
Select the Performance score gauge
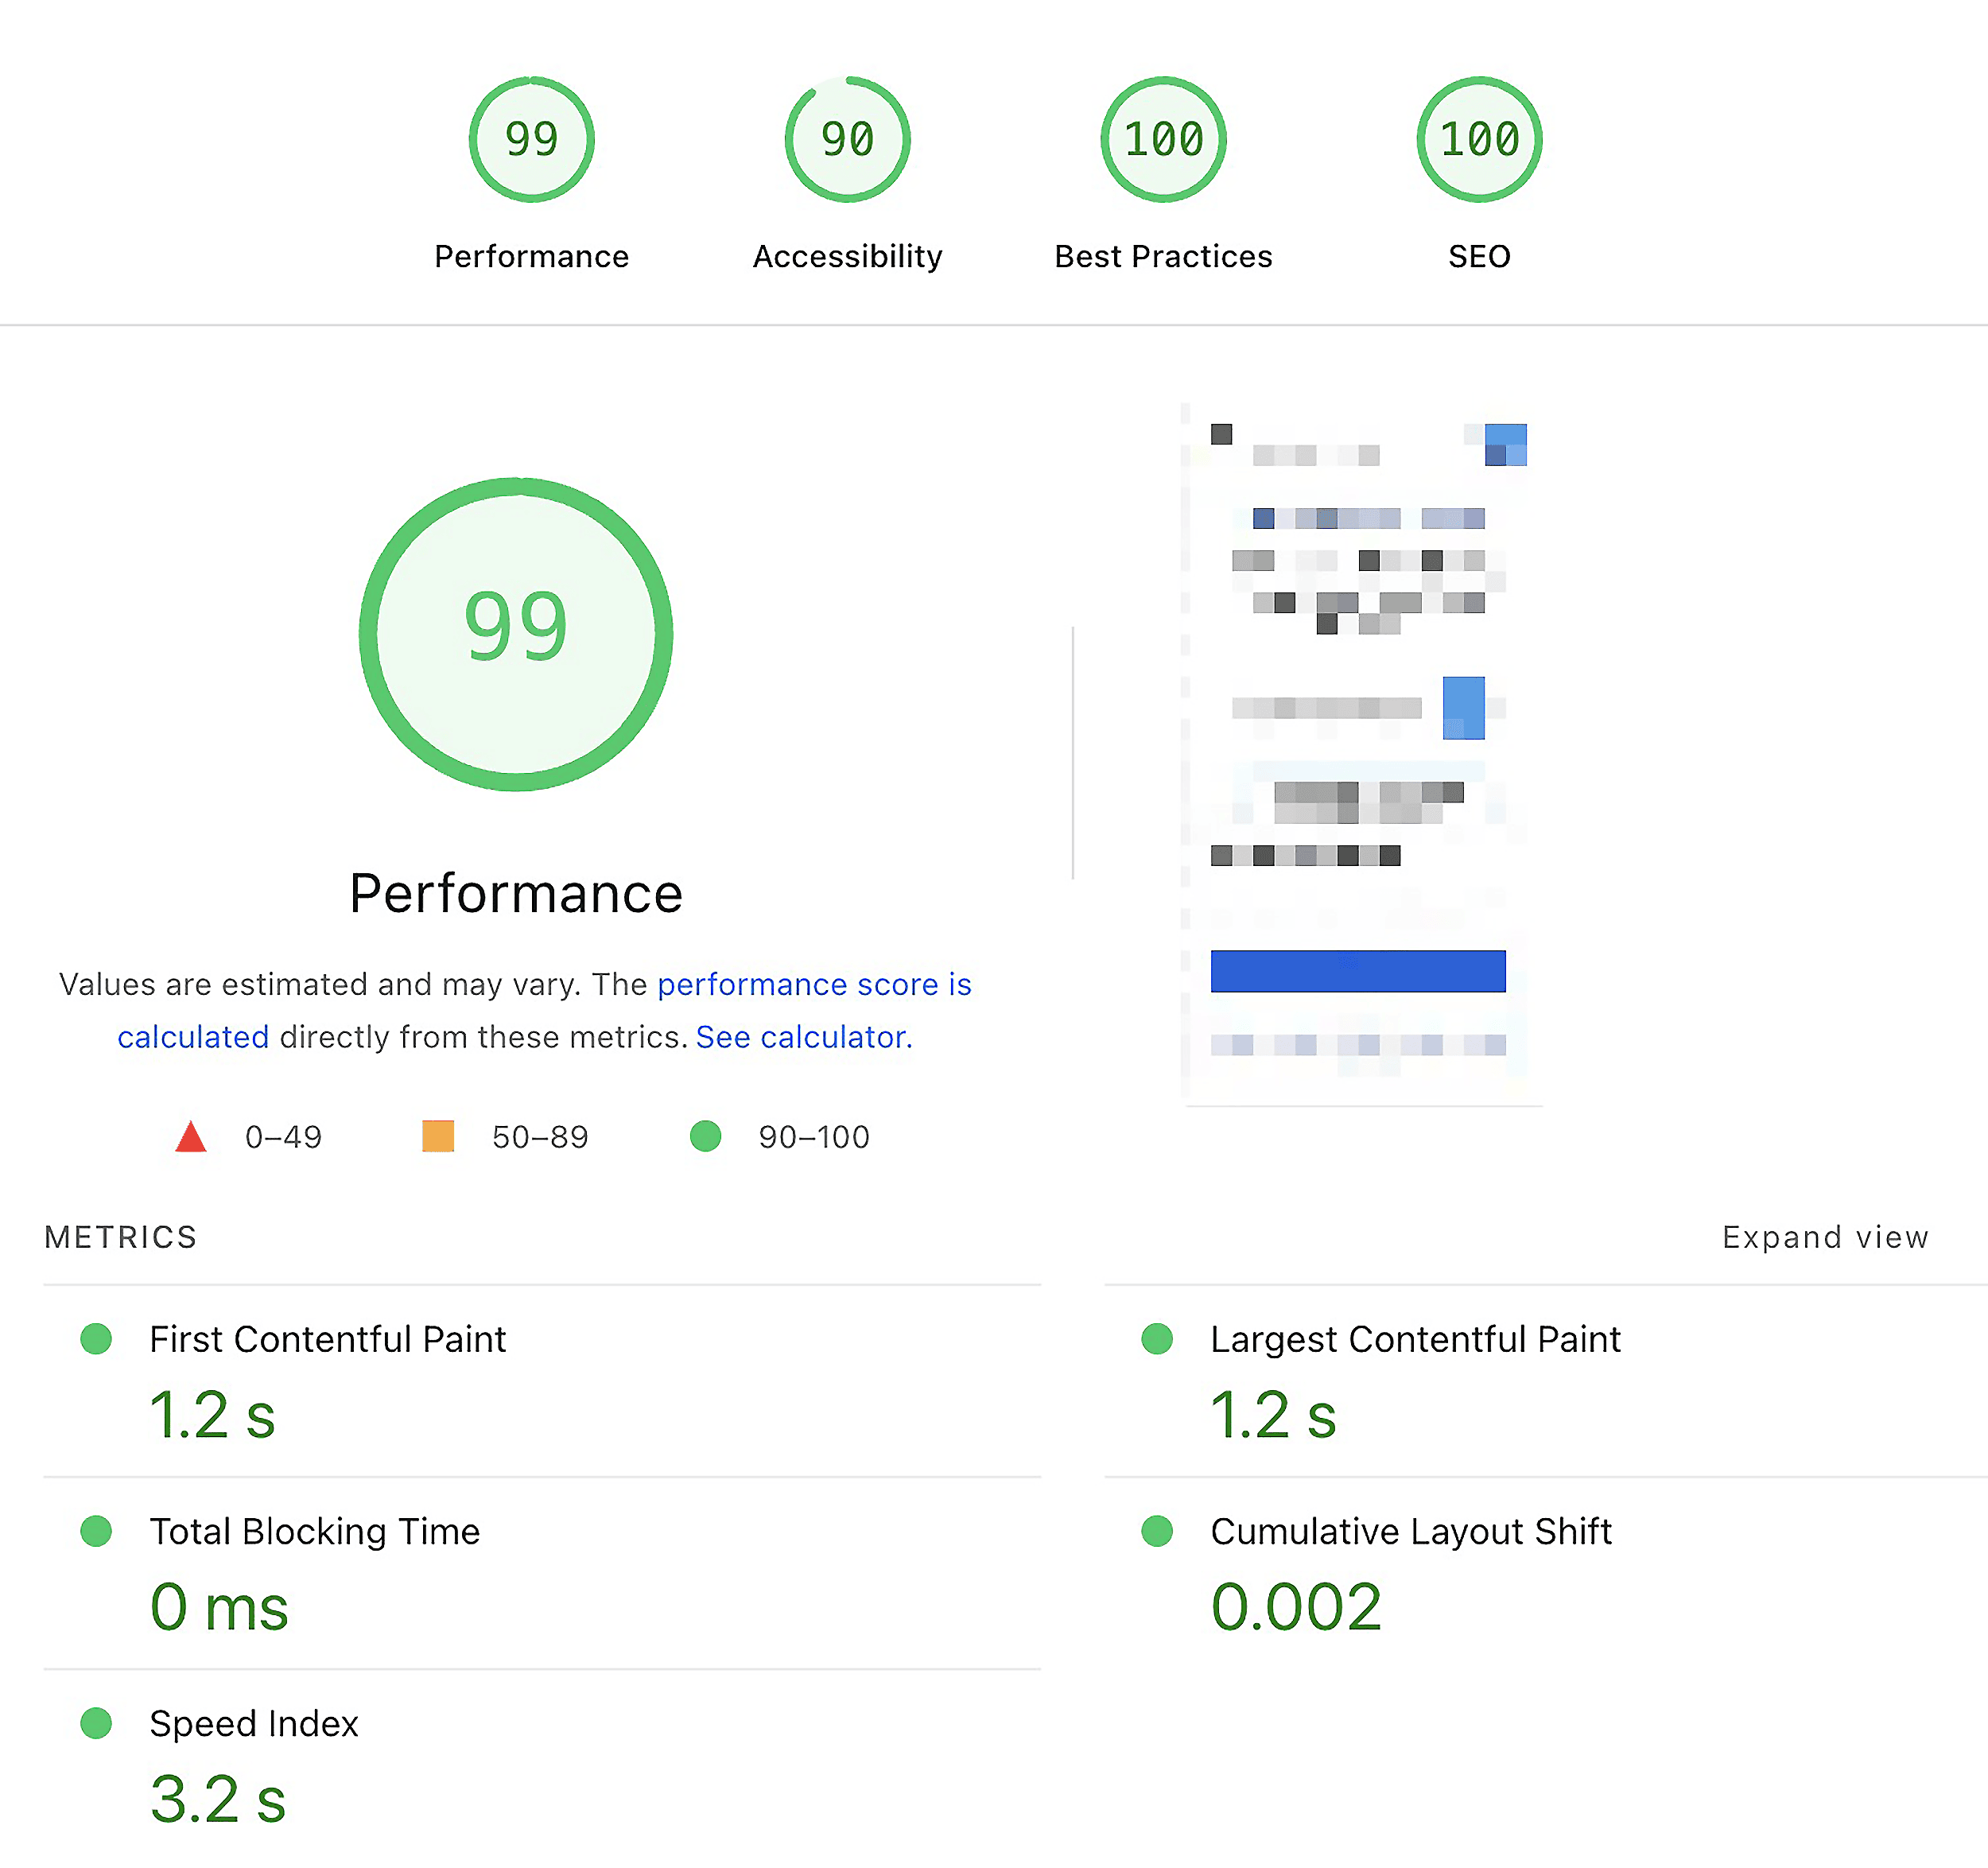530,140
